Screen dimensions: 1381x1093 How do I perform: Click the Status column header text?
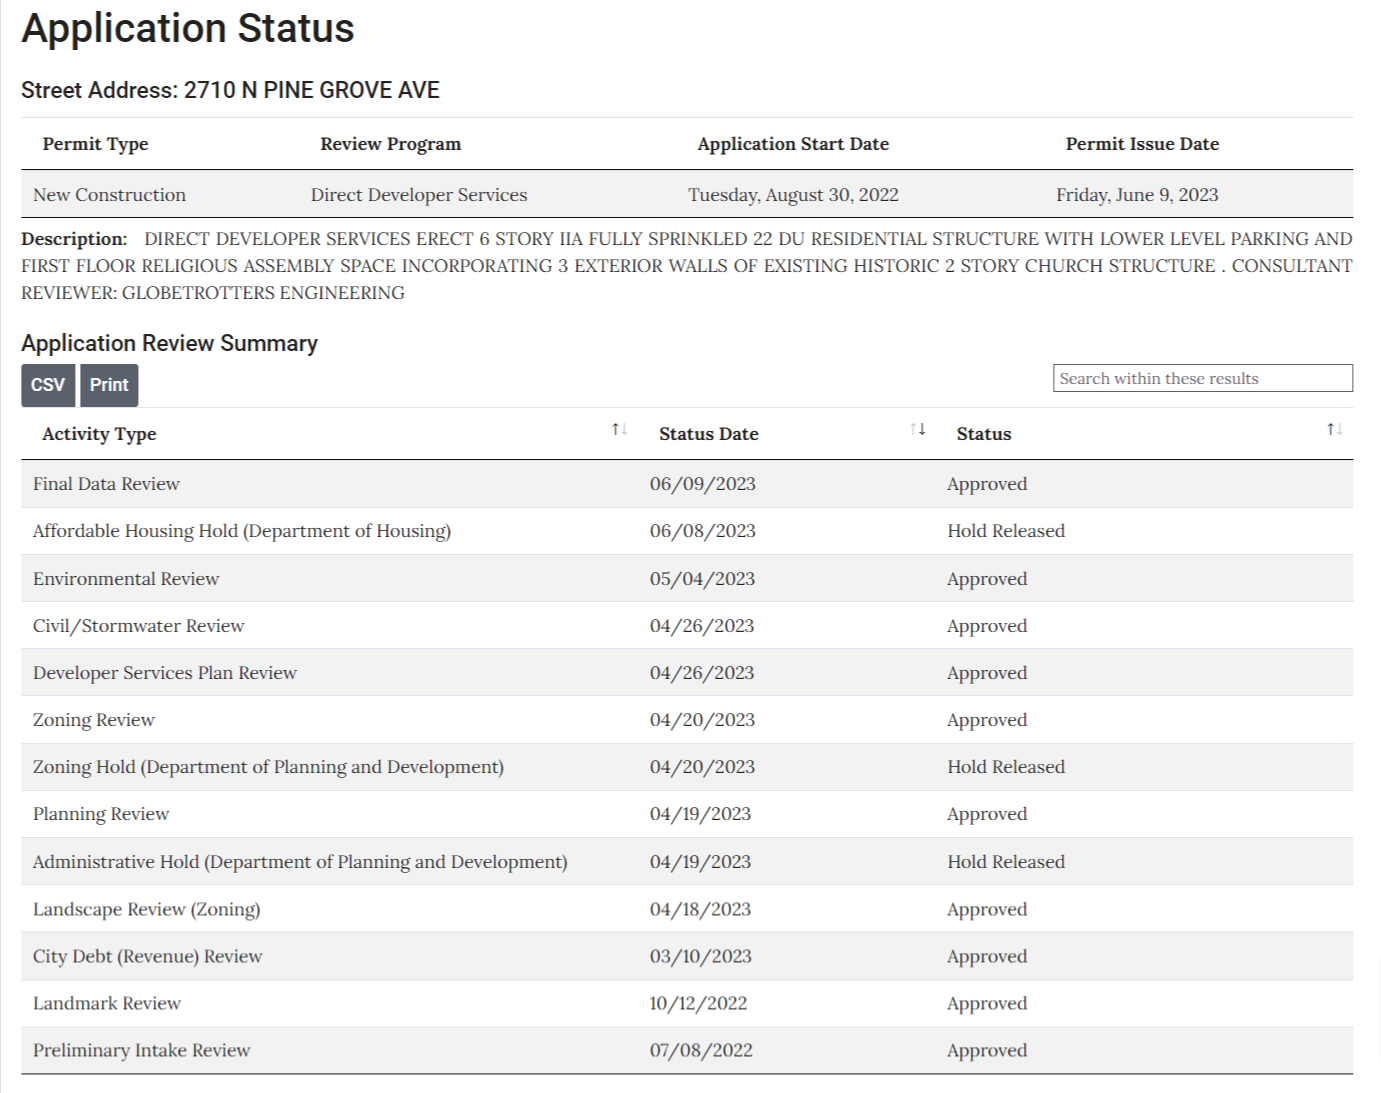[983, 434]
